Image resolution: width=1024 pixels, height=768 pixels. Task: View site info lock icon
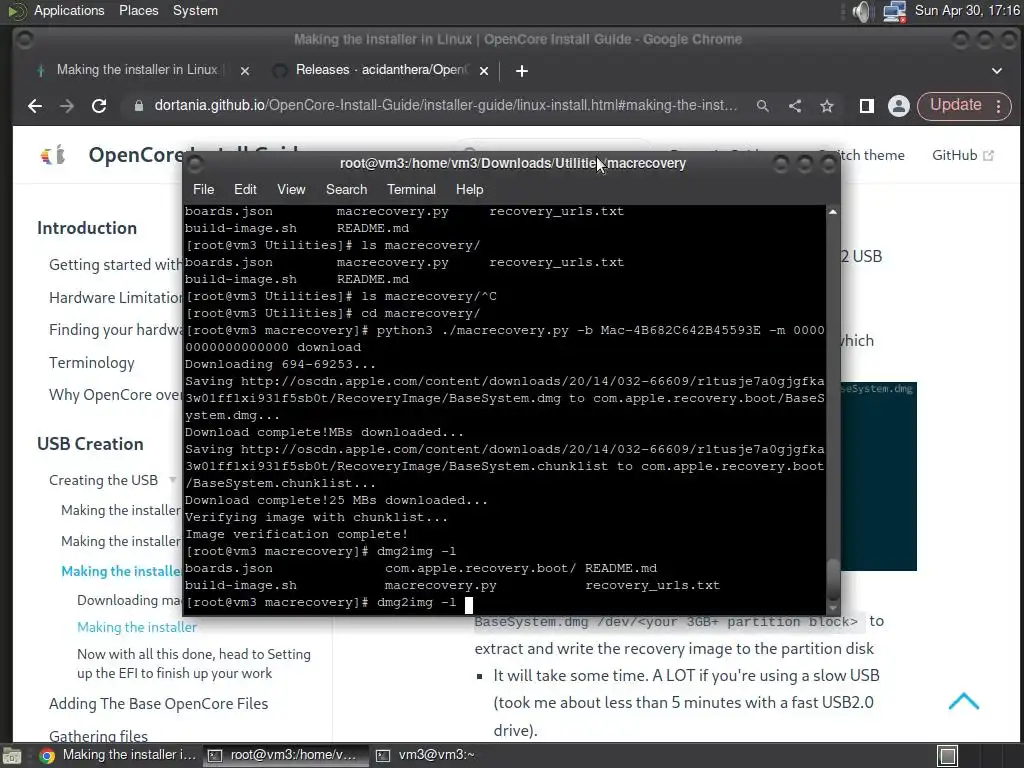138,106
